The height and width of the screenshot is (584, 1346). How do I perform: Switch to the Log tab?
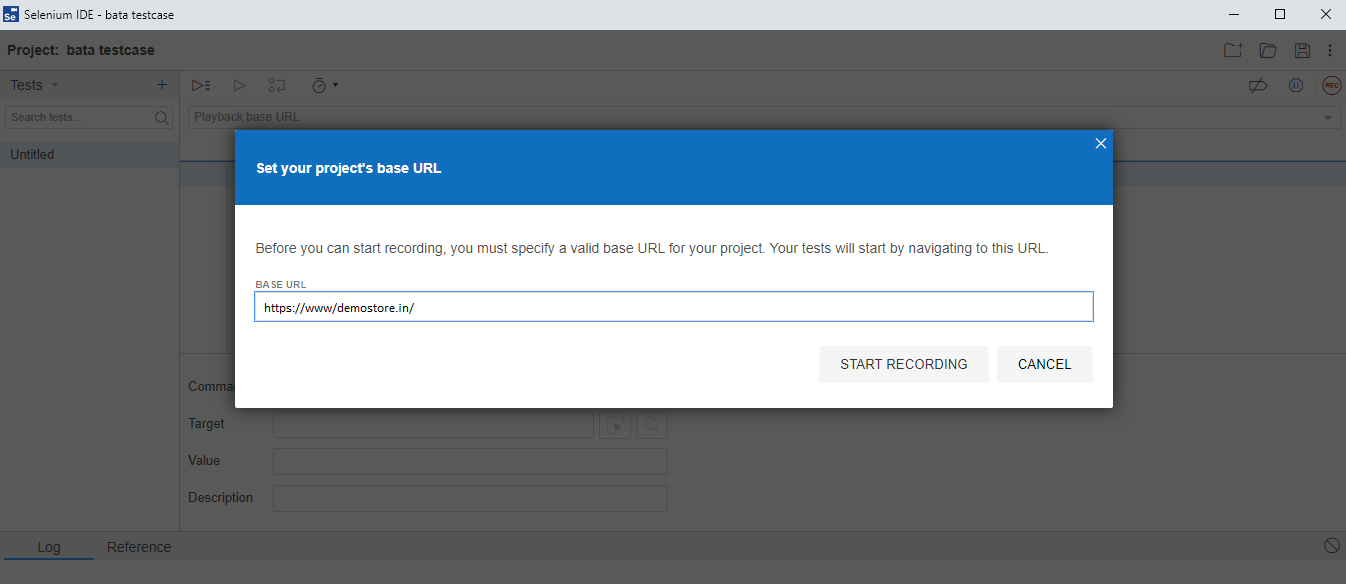pos(49,547)
